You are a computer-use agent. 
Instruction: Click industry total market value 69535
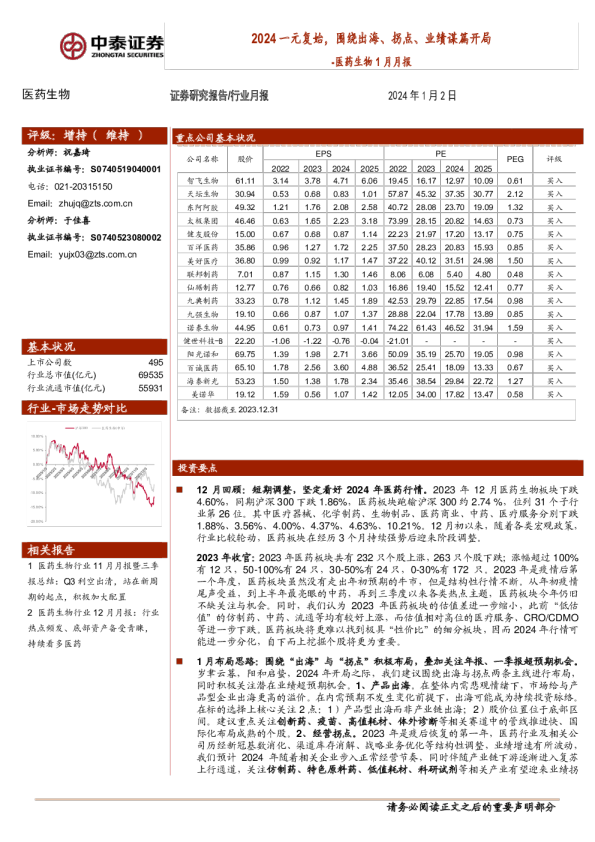(x=151, y=375)
